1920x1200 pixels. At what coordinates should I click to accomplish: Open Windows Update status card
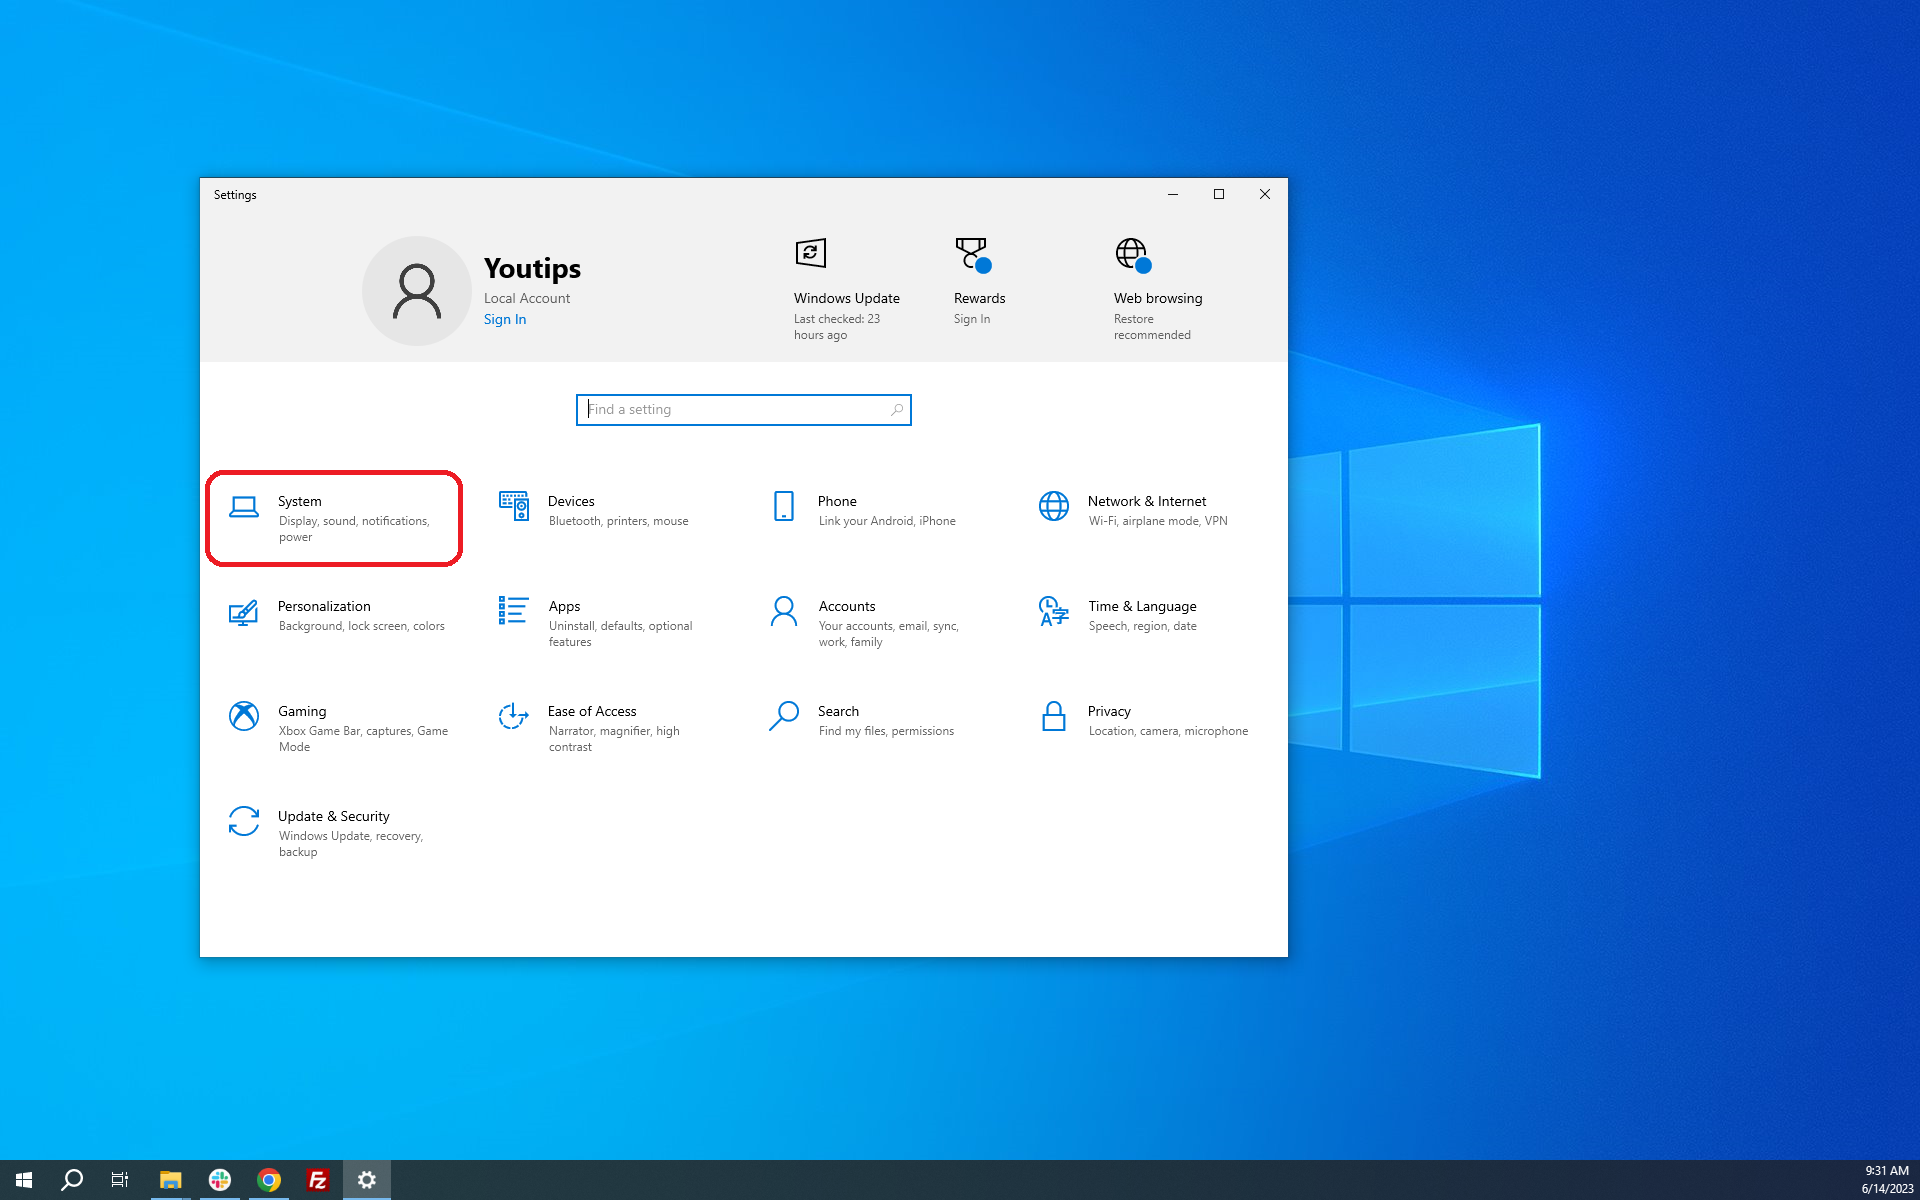pyautogui.click(x=846, y=285)
